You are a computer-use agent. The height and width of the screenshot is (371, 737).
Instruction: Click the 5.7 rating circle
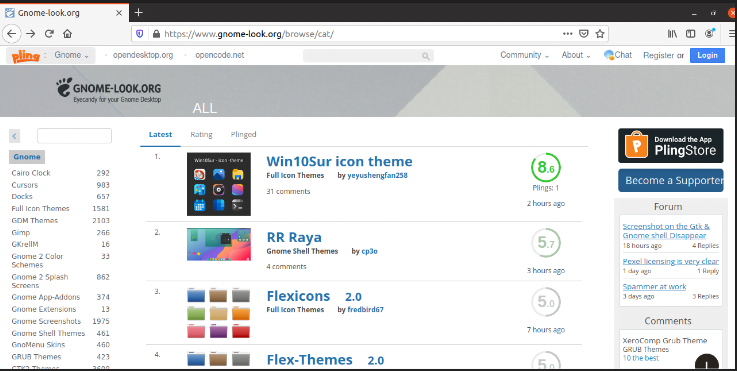coord(545,243)
